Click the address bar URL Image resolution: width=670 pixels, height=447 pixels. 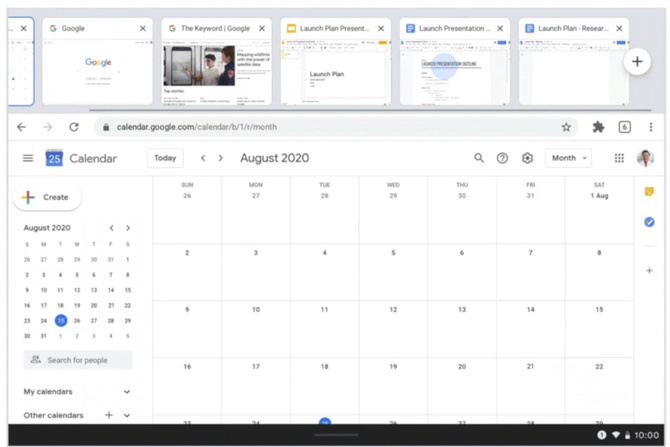197,127
